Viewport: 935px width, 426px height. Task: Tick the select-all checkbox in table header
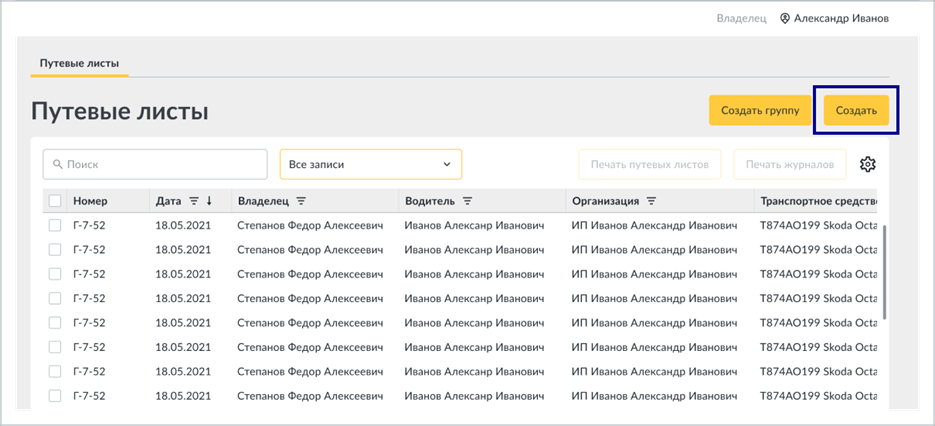click(55, 202)
